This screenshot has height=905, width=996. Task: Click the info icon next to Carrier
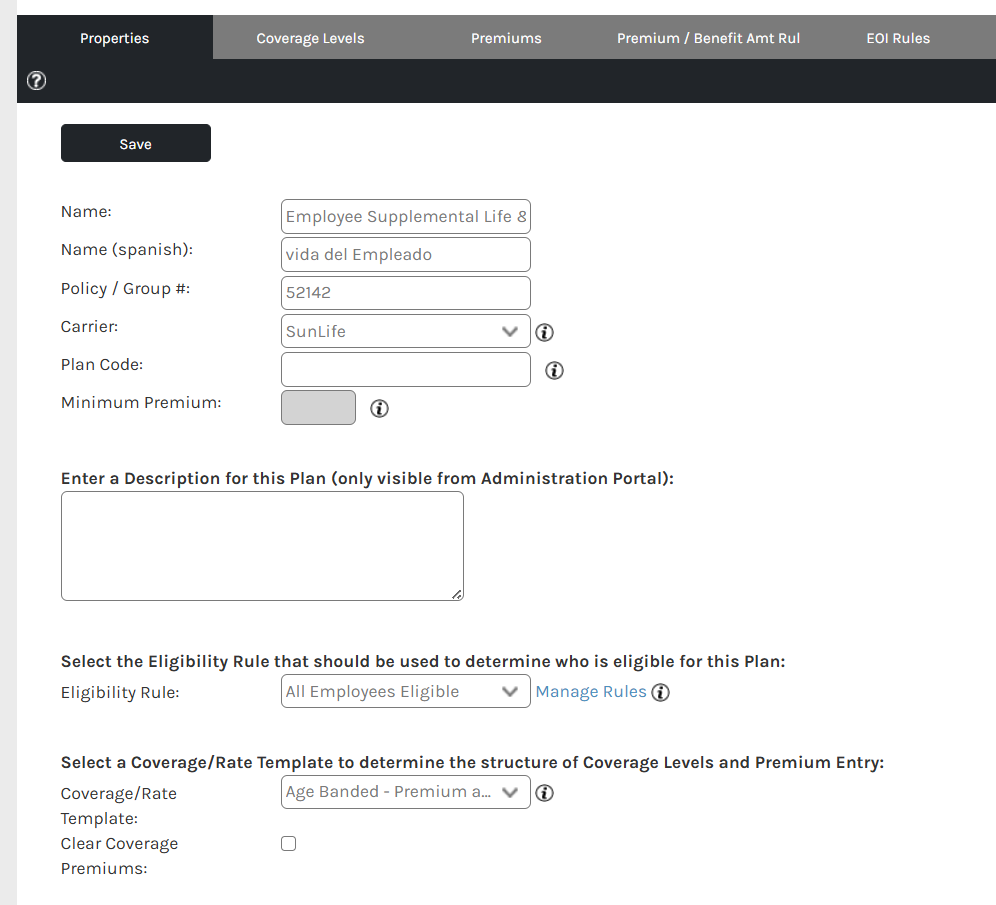[544, 332]
